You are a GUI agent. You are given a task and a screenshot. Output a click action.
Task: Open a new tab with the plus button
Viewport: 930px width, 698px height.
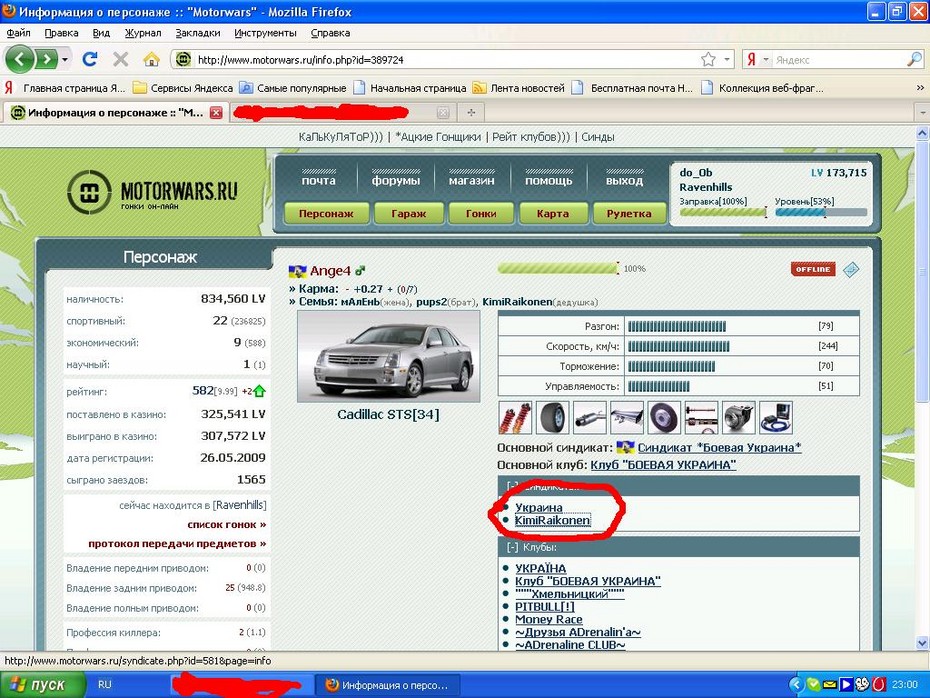tap(471, 112)
